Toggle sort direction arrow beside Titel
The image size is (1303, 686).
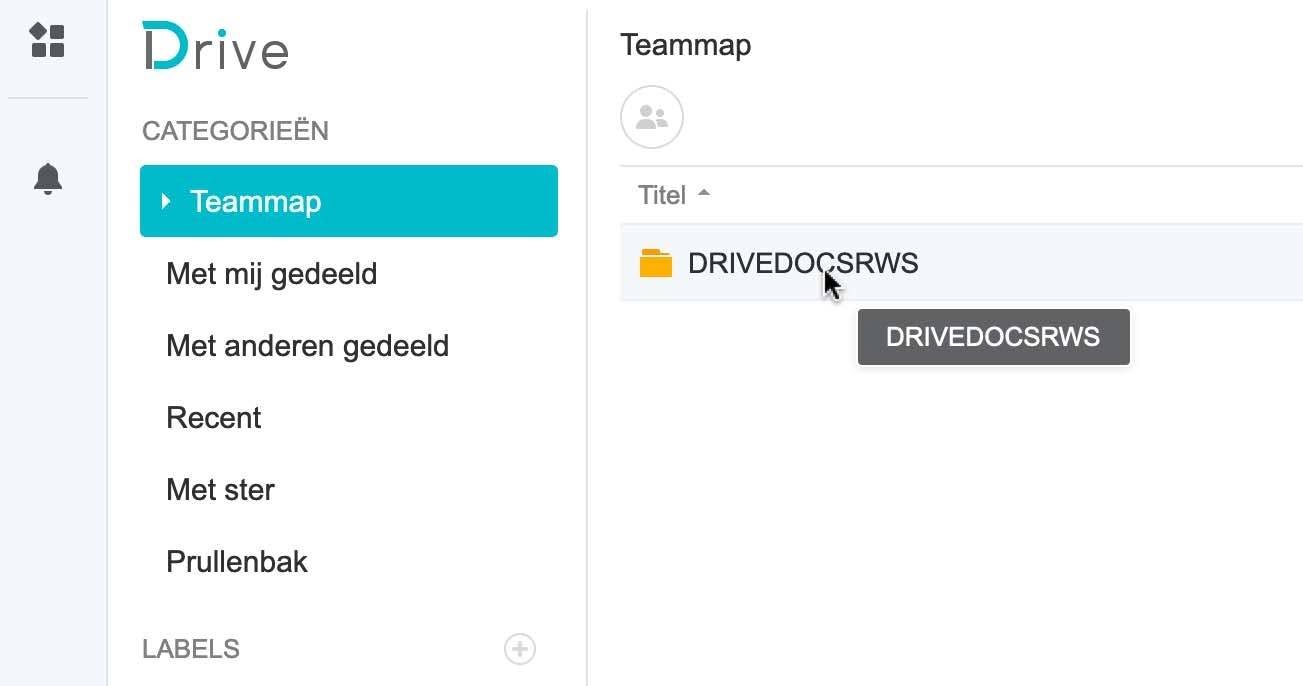(x=704, y=193)
